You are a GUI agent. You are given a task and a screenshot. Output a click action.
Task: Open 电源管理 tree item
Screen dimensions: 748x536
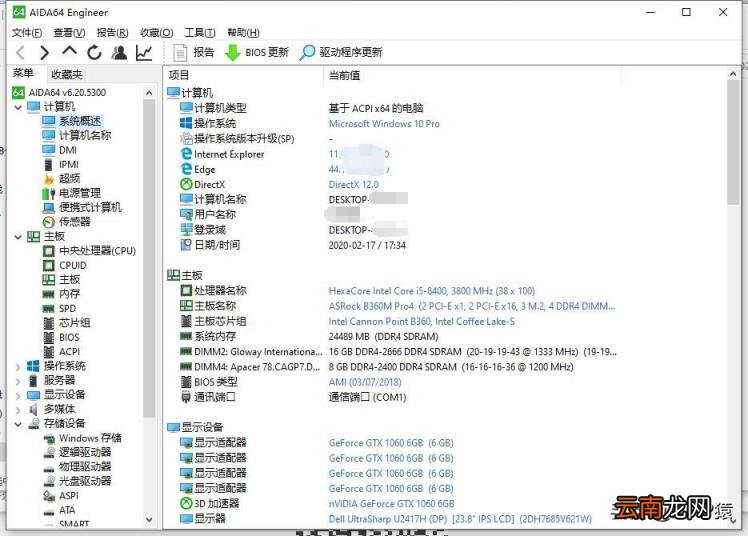click(x=72, y=193)
